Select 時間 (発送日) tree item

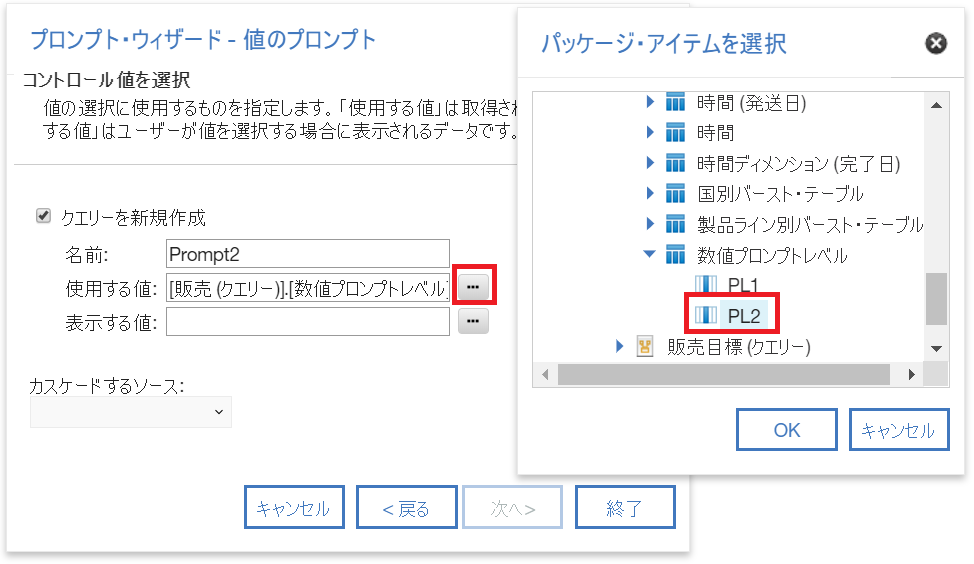tap(751, 102)
